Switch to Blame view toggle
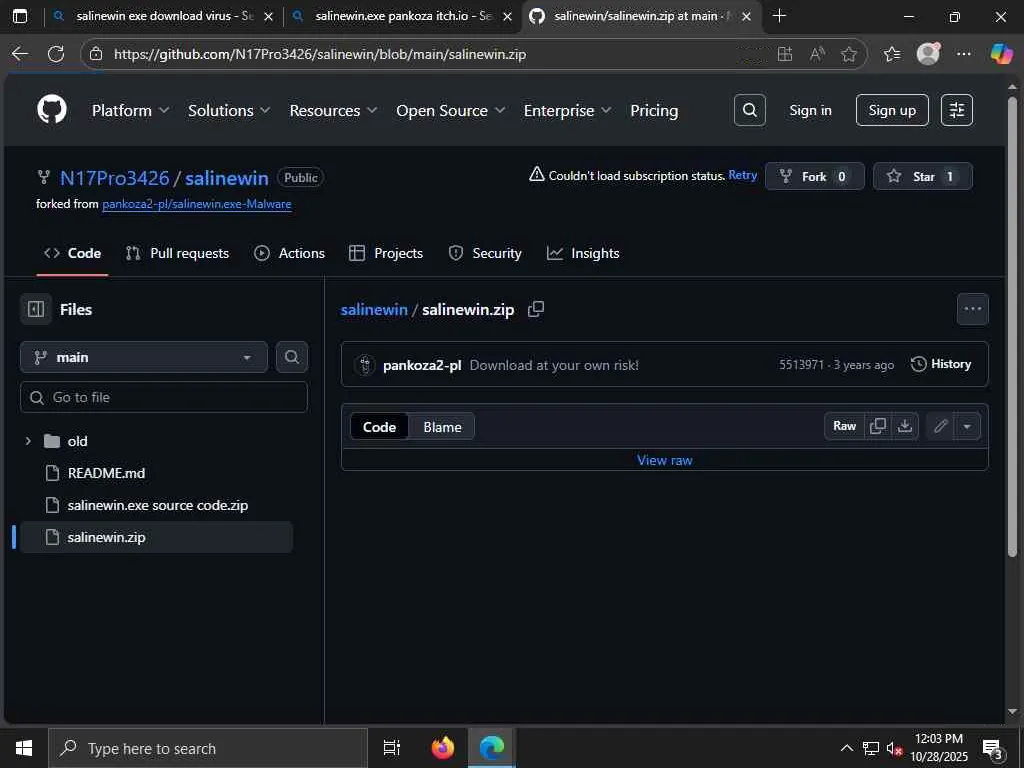 coord(442,427)
